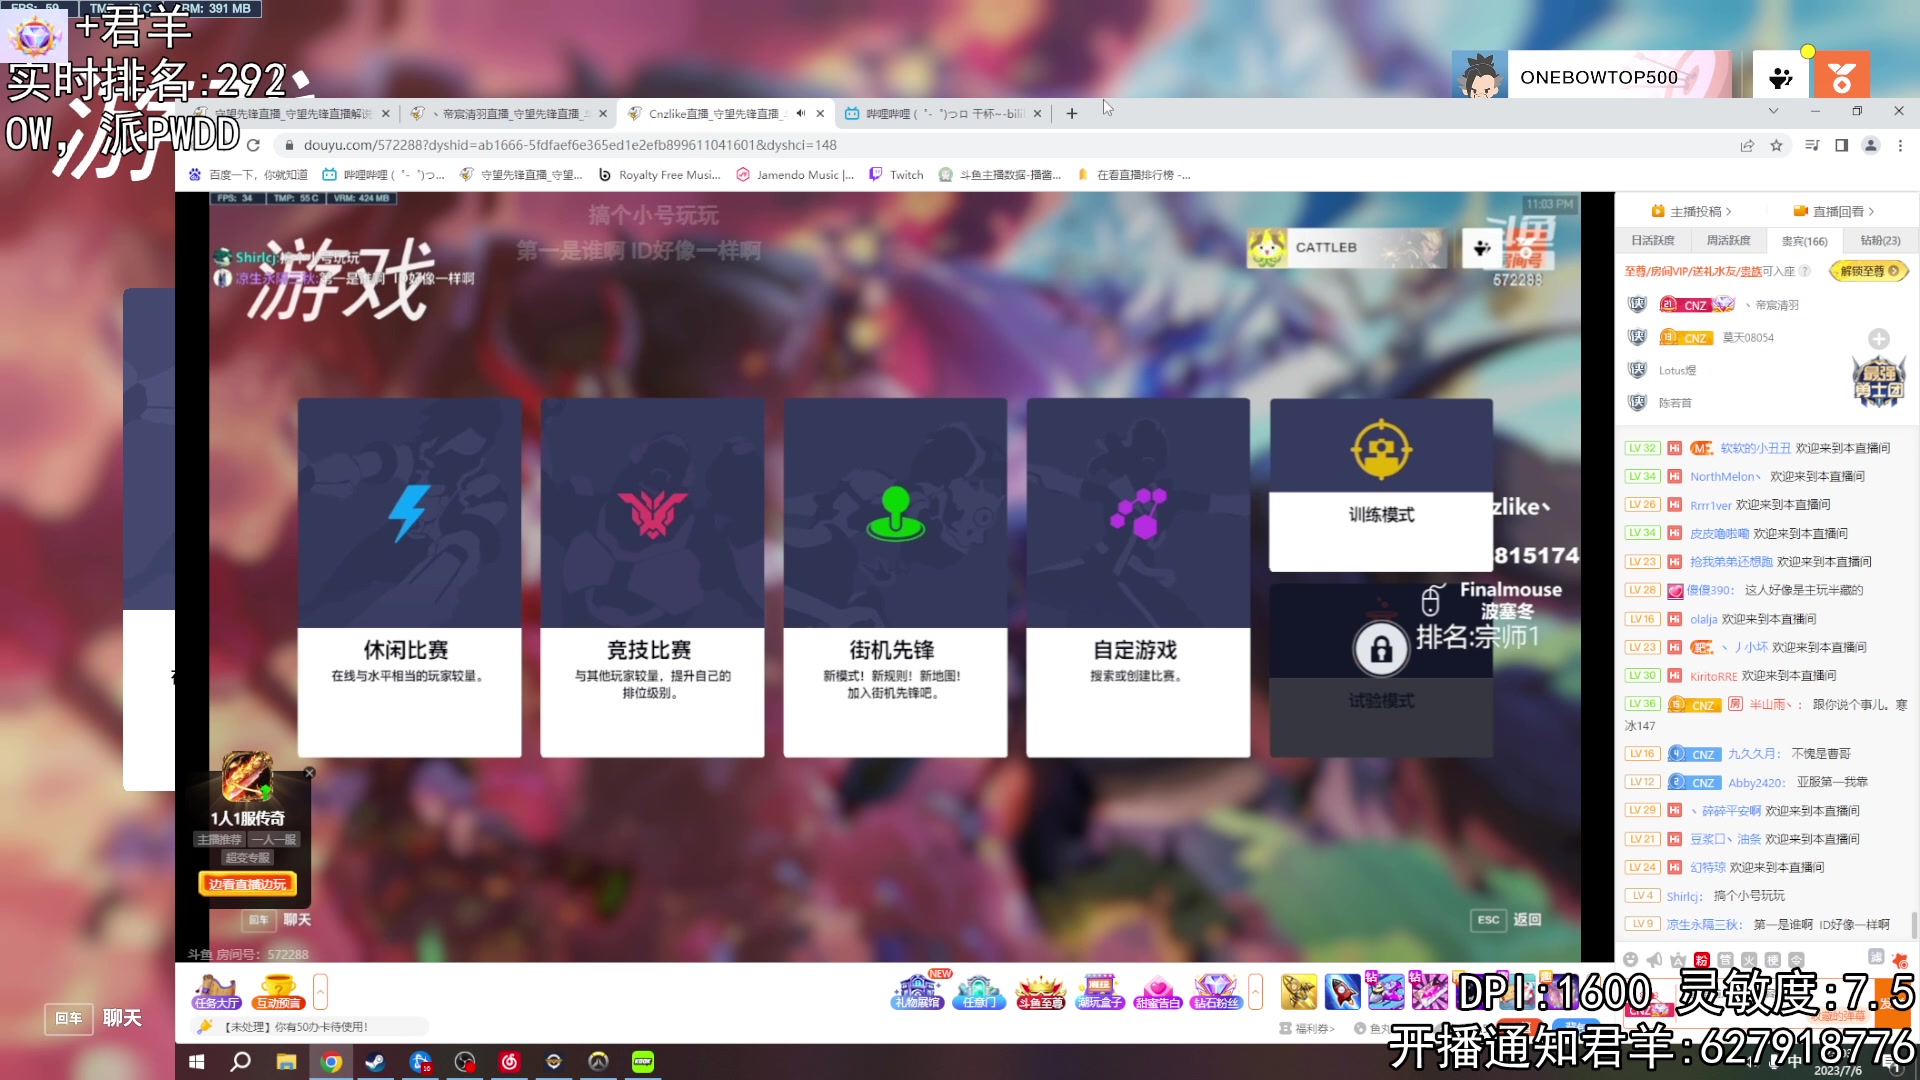Open the 百度一下 bookmark
The width and height of the screenshot is (1920, 1080).
248,175
